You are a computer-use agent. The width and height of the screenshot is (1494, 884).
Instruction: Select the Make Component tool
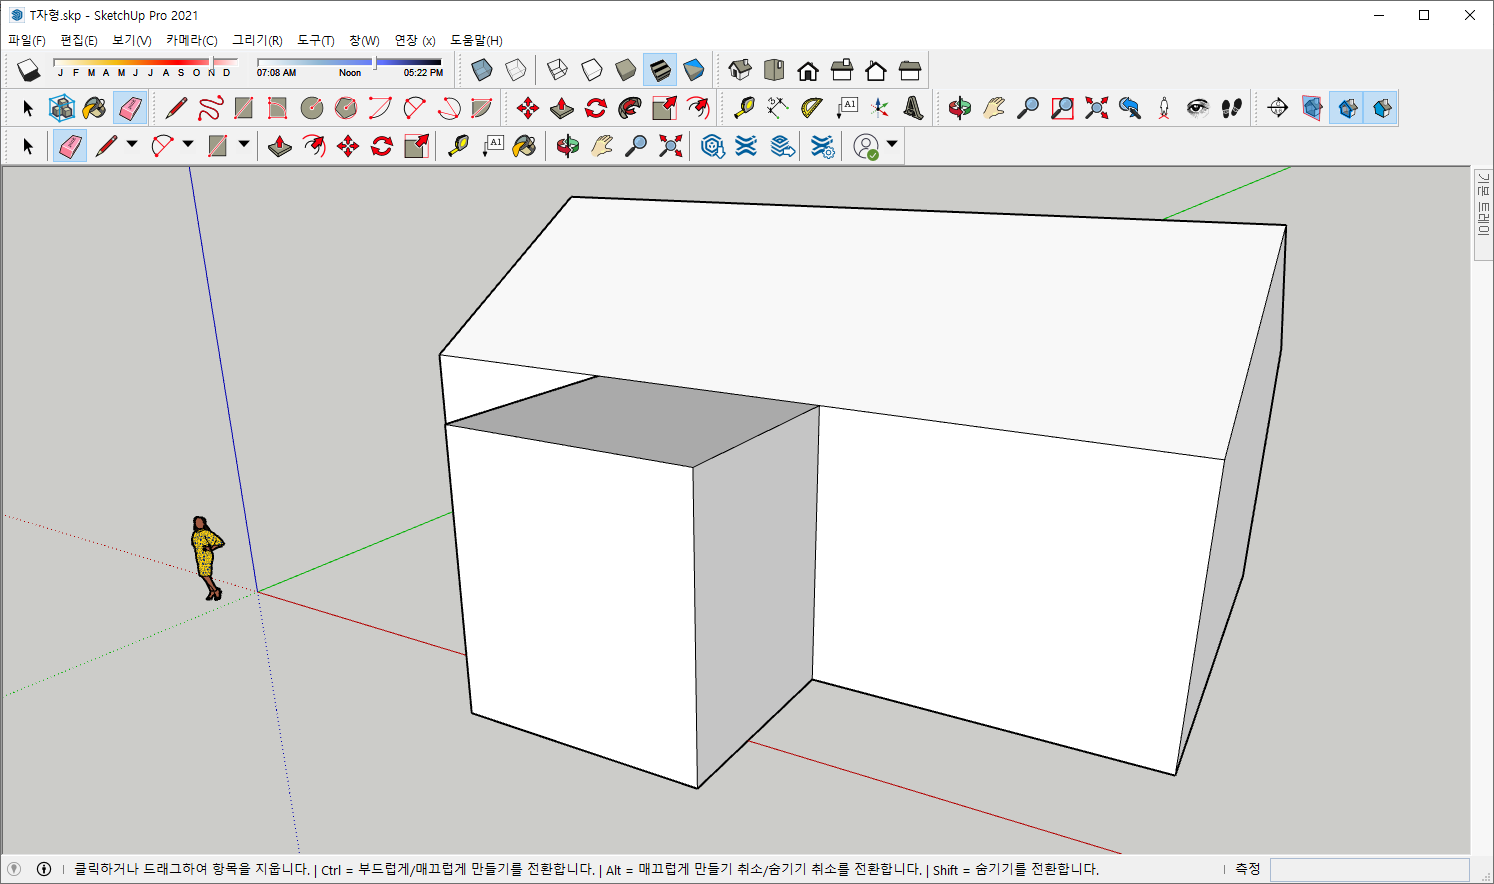pyautogui.click(x=62, y=108)
